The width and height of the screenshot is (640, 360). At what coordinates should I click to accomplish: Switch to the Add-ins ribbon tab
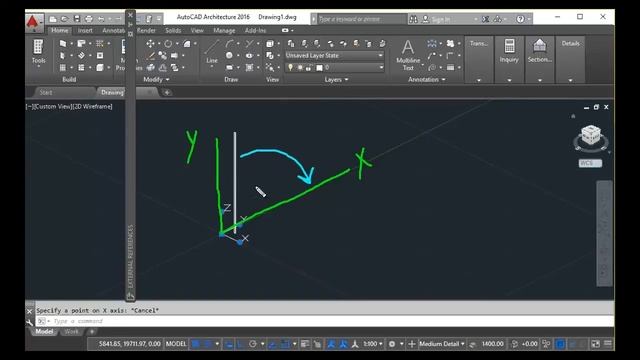click(x=256, y=31)
